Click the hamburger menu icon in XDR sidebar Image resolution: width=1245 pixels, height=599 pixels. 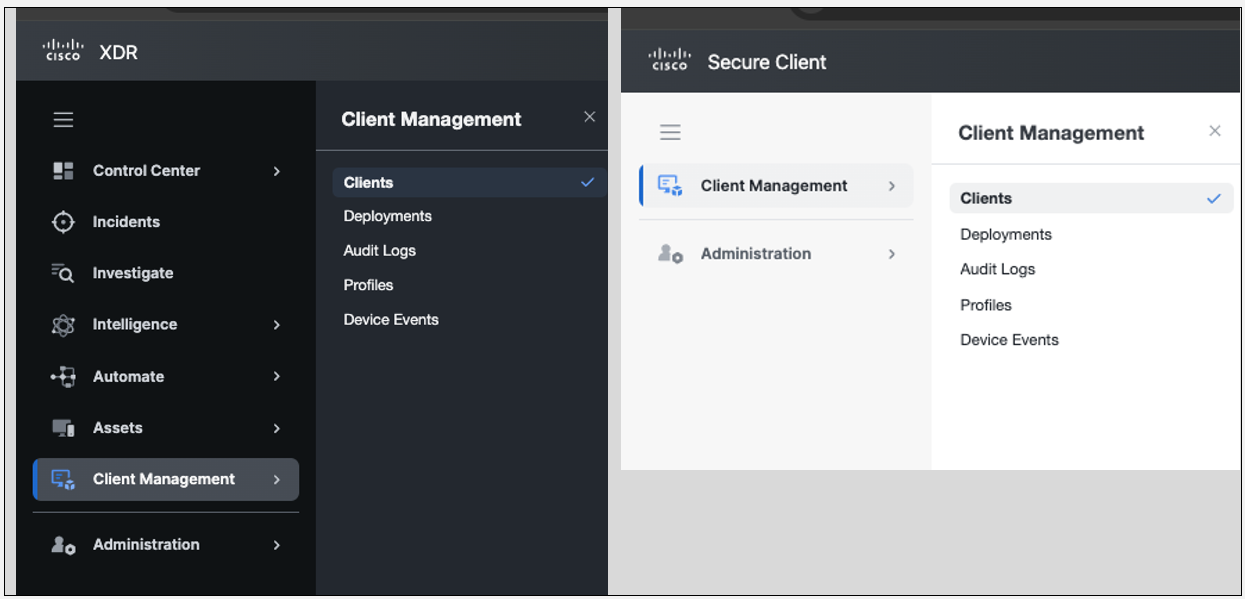coord(63,120)
